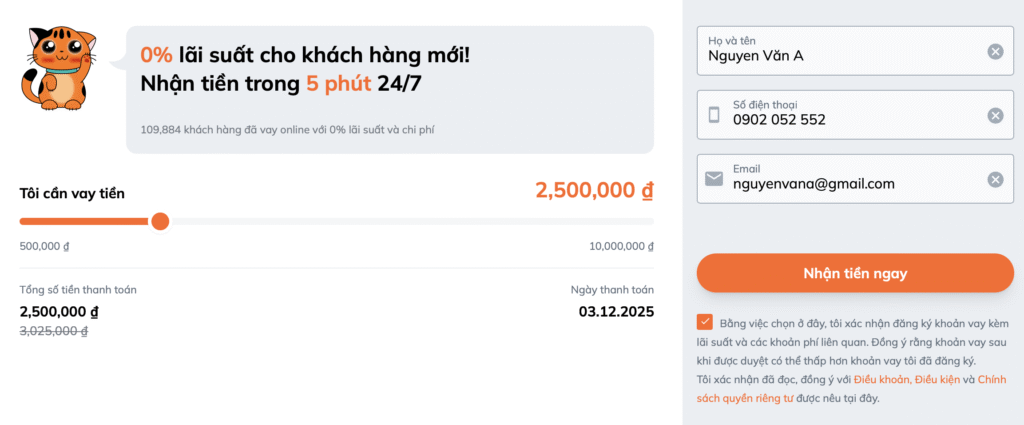
Task: Click the 10,000,000 đ maximum label
Action: pos(621,246)
